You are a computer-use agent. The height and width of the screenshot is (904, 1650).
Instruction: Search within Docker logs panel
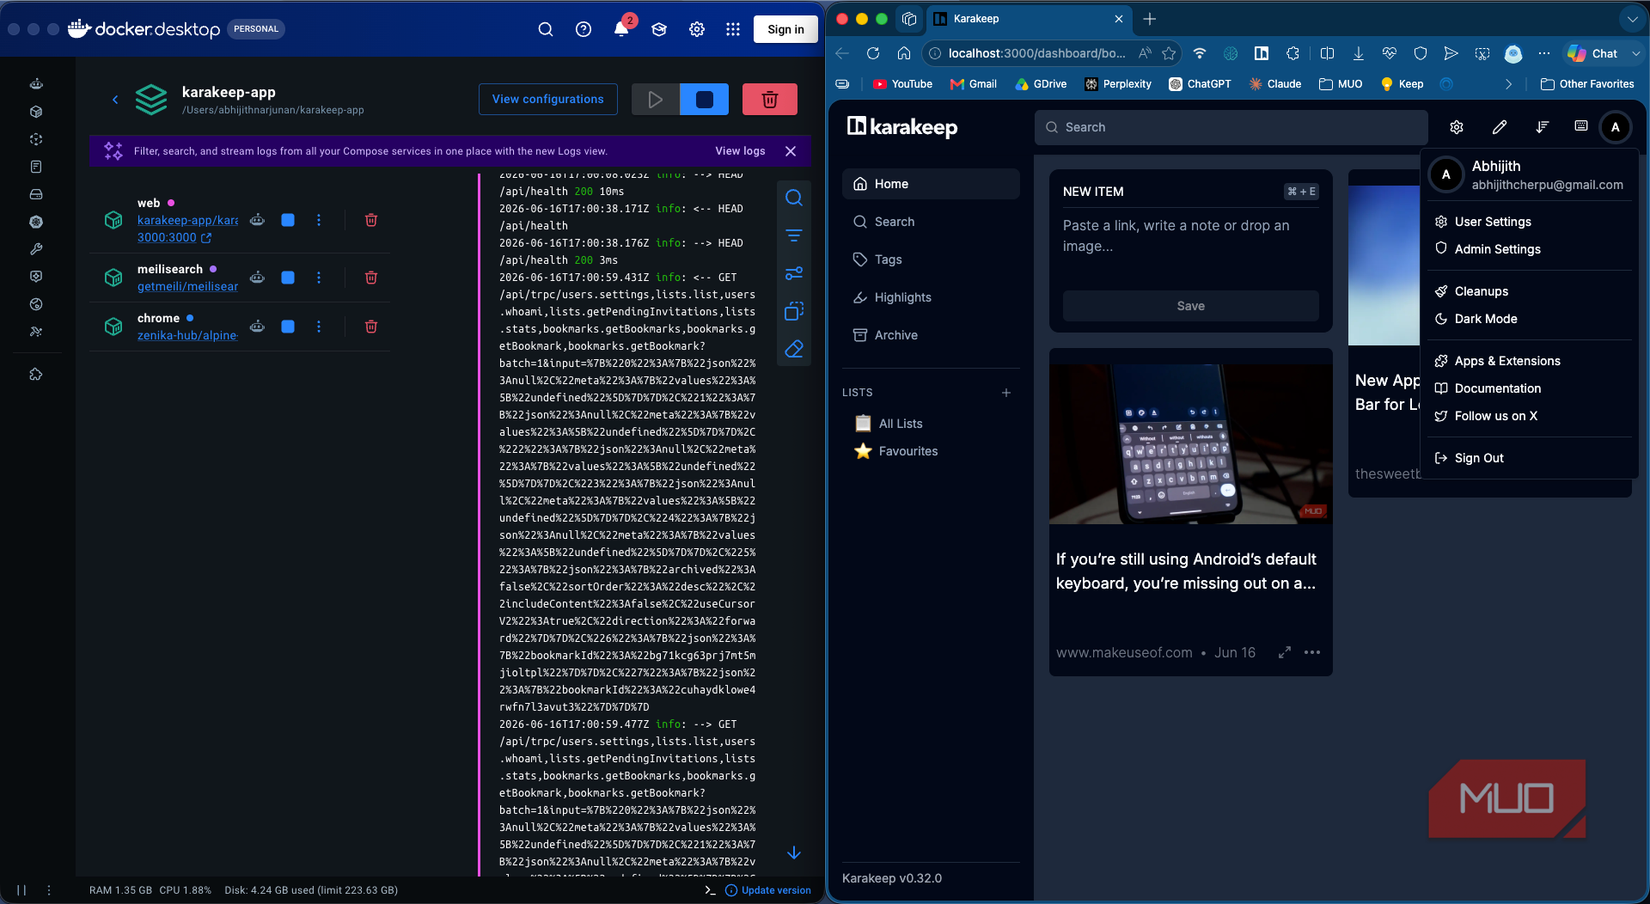click(x=794, y=198)
